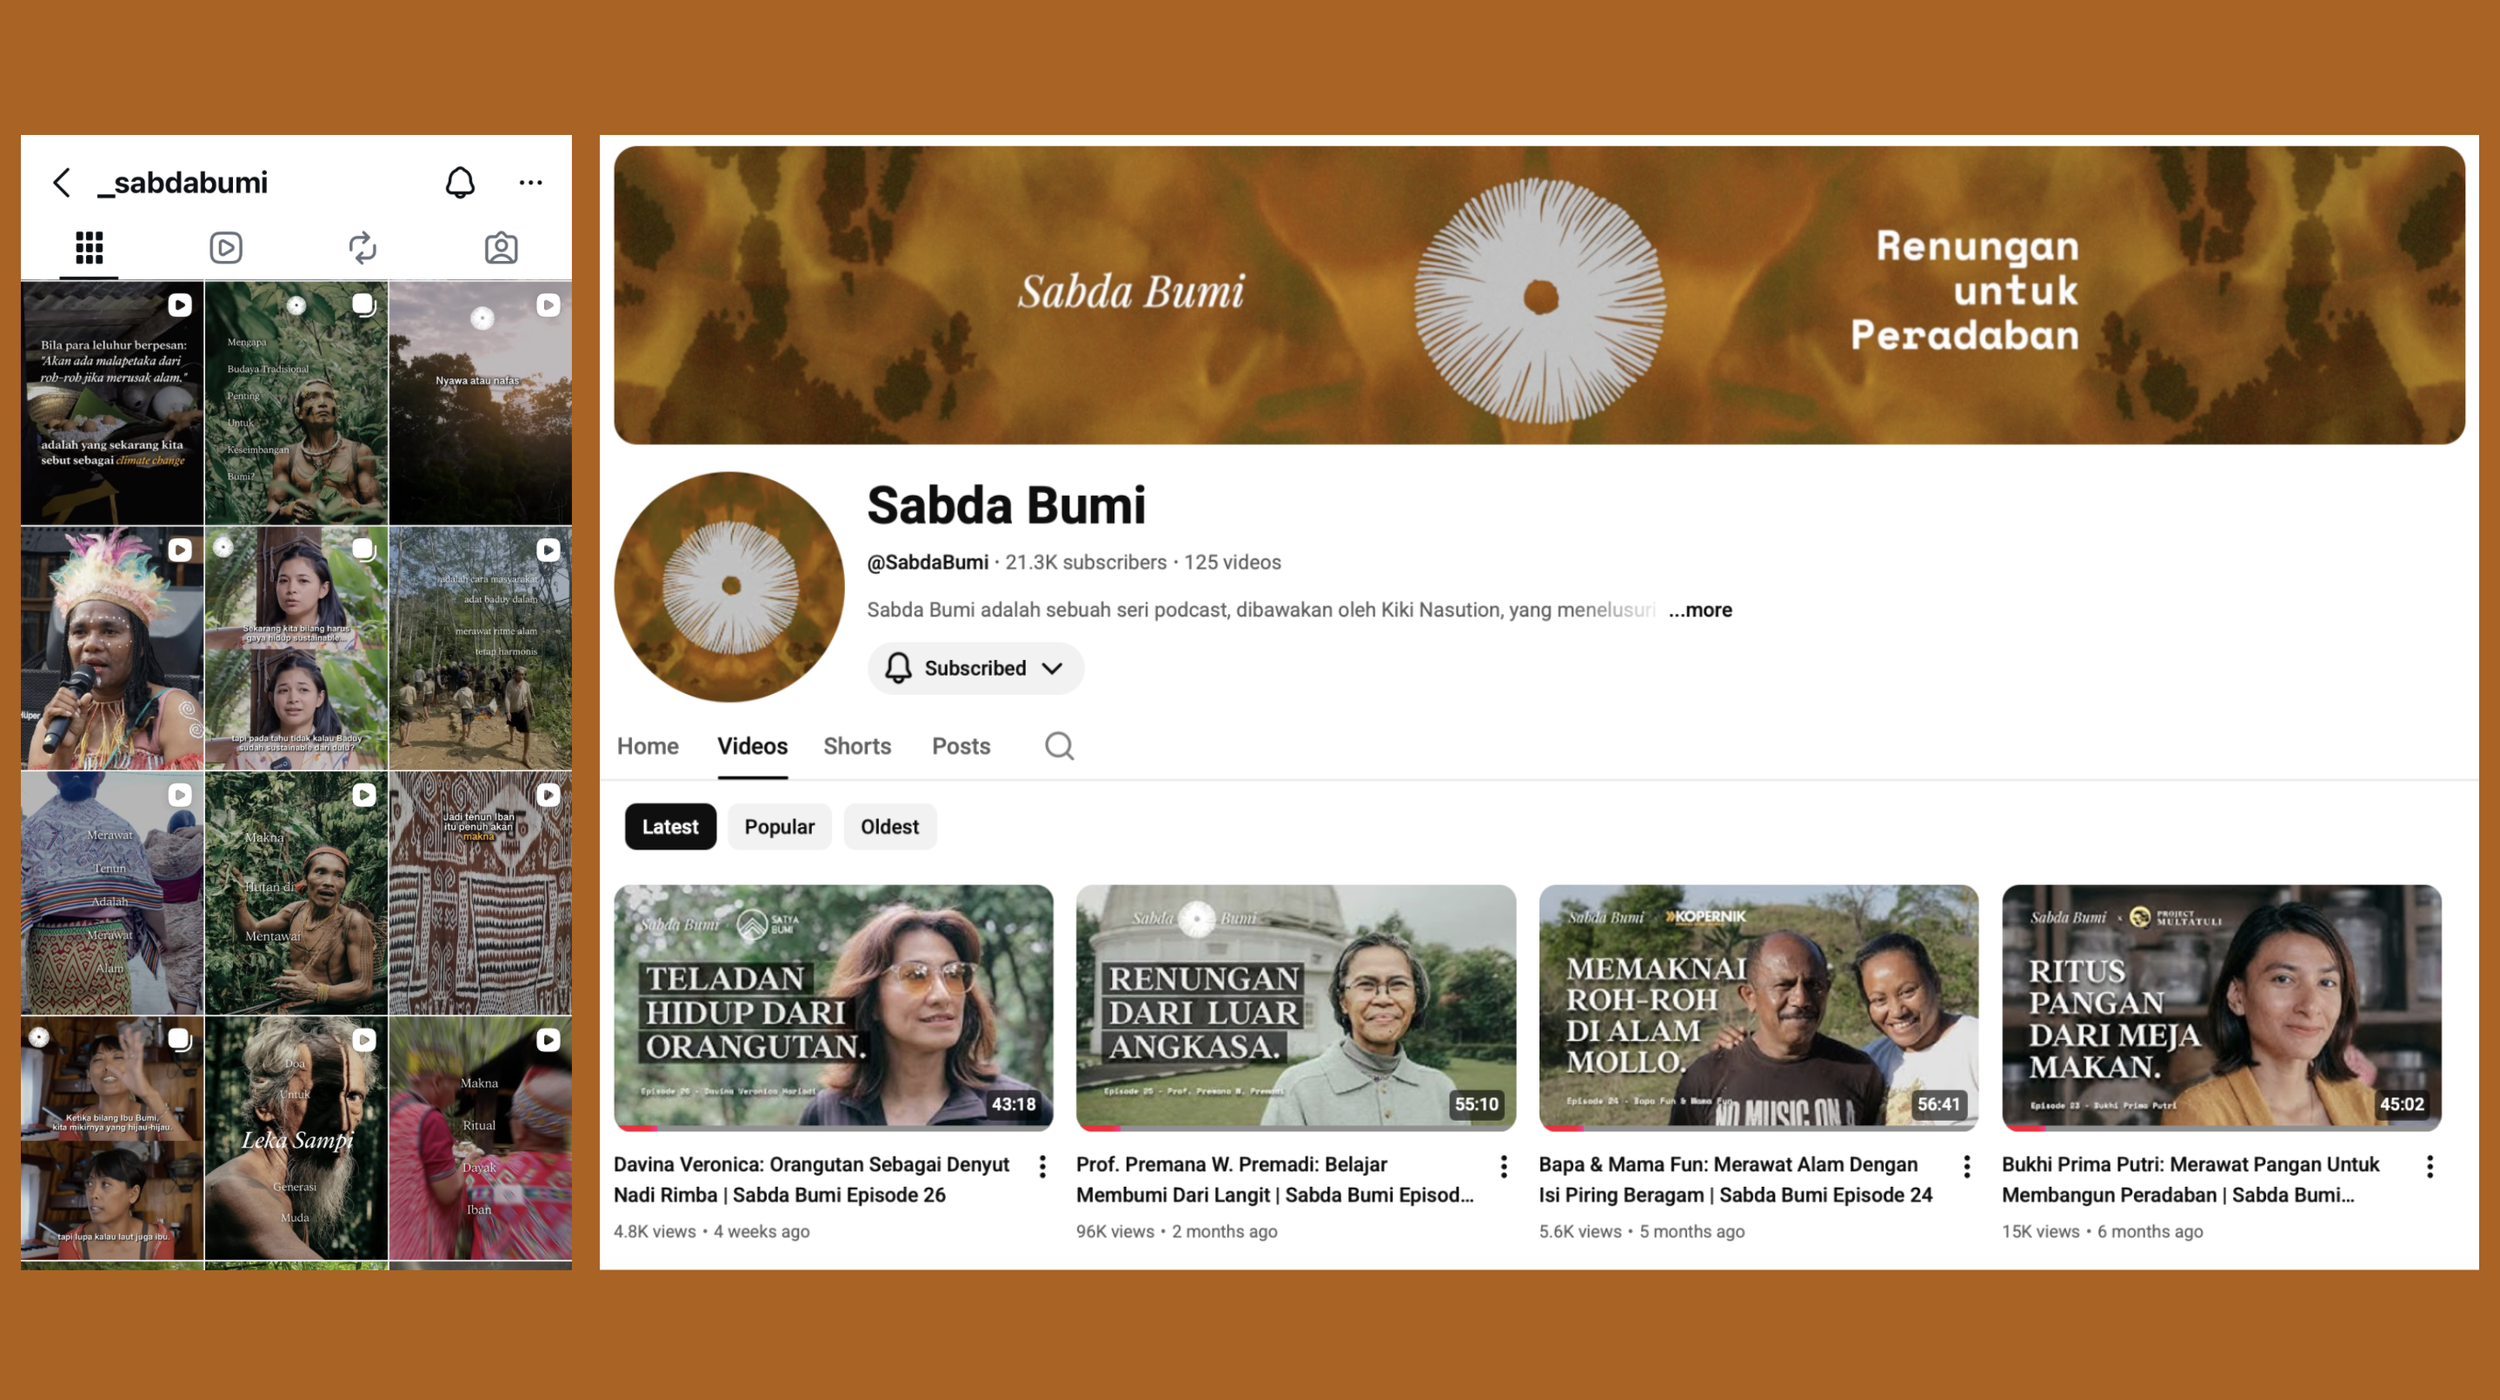The image size is (2500, 1400).
Task: Select the tagged photos icon
Action: tap(501, 247)
